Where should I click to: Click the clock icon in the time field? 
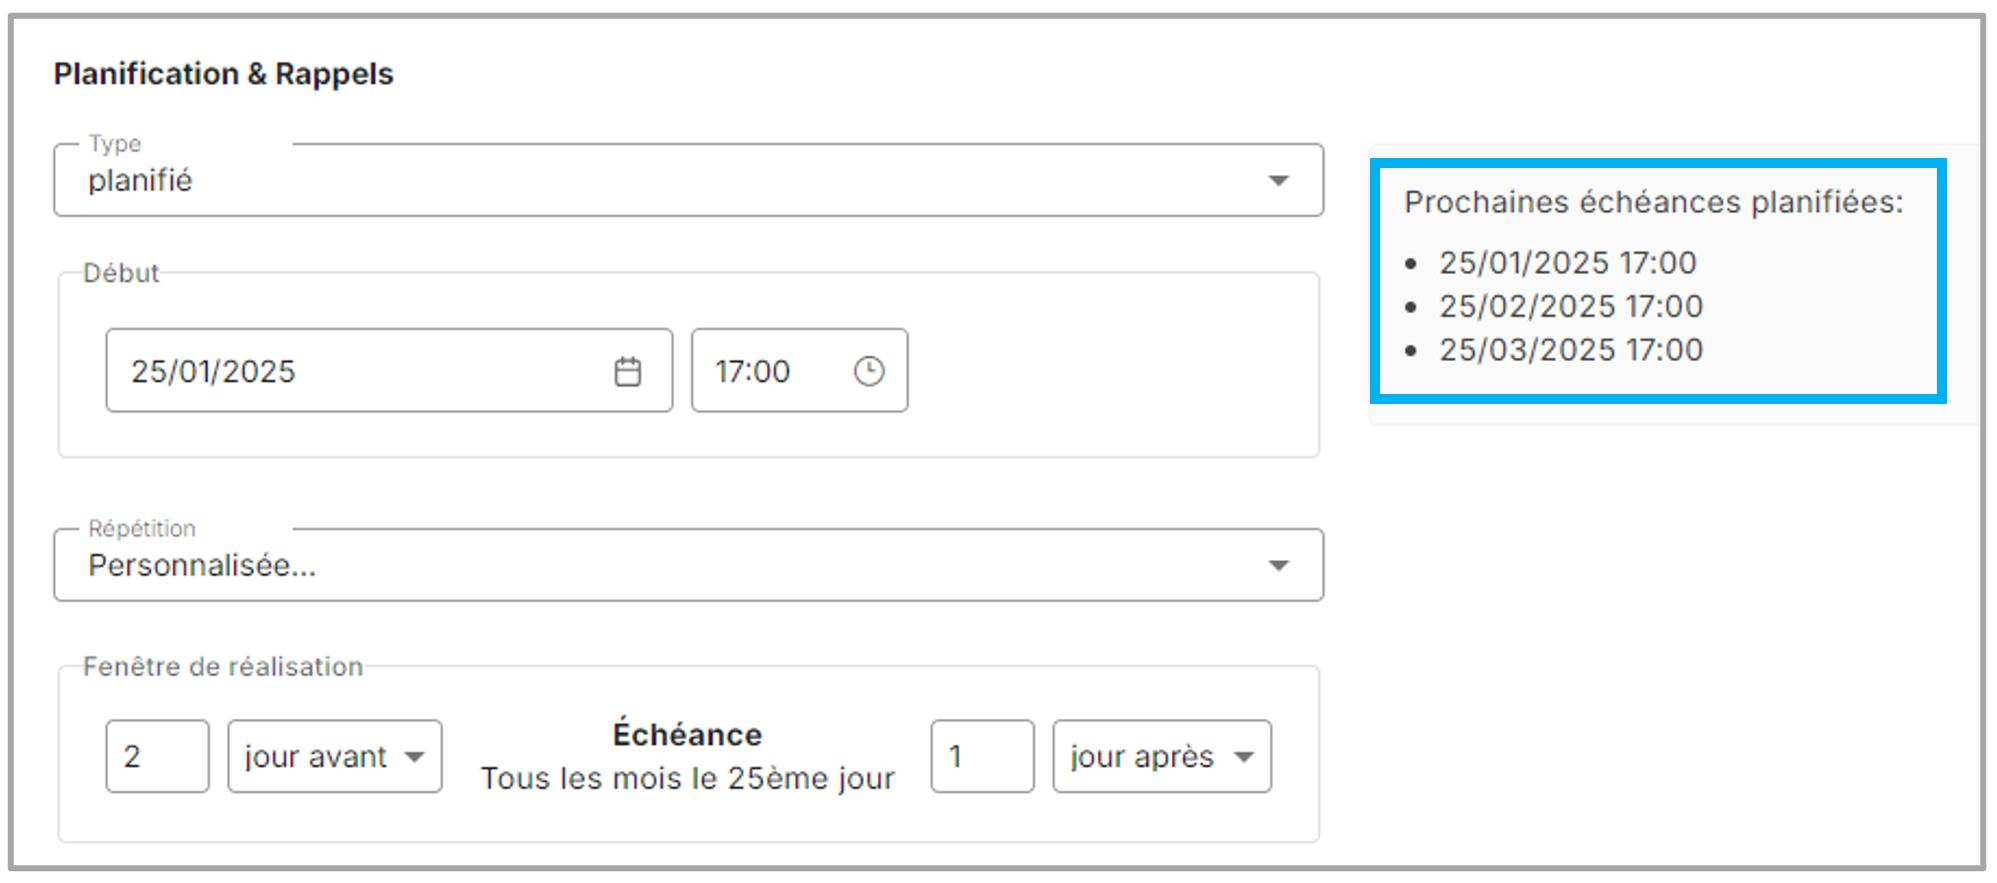point(869,371)
